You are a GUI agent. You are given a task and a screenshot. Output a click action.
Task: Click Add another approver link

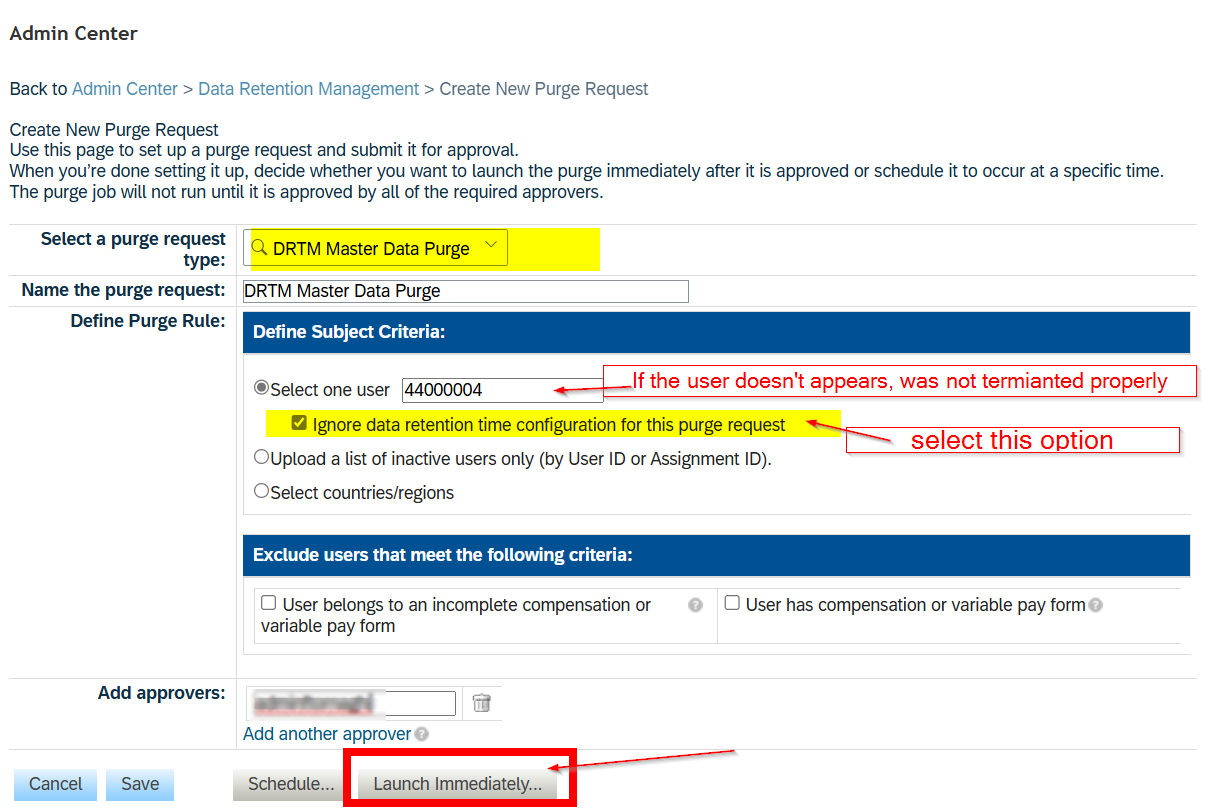pyautogui.click(x=327, y=734)
